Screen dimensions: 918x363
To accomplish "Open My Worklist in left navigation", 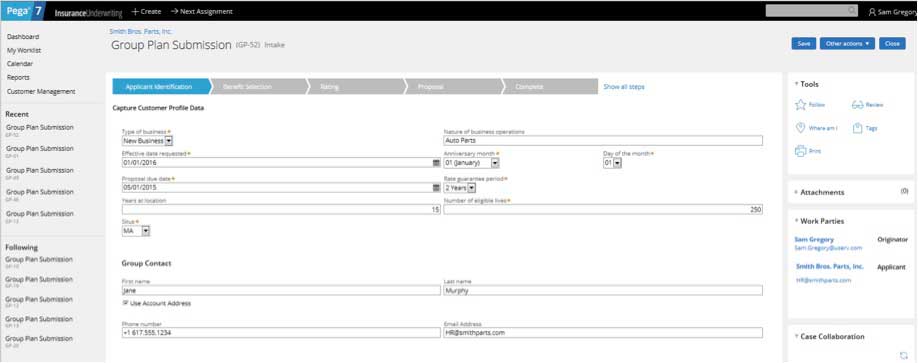I will tap(24, 50).
